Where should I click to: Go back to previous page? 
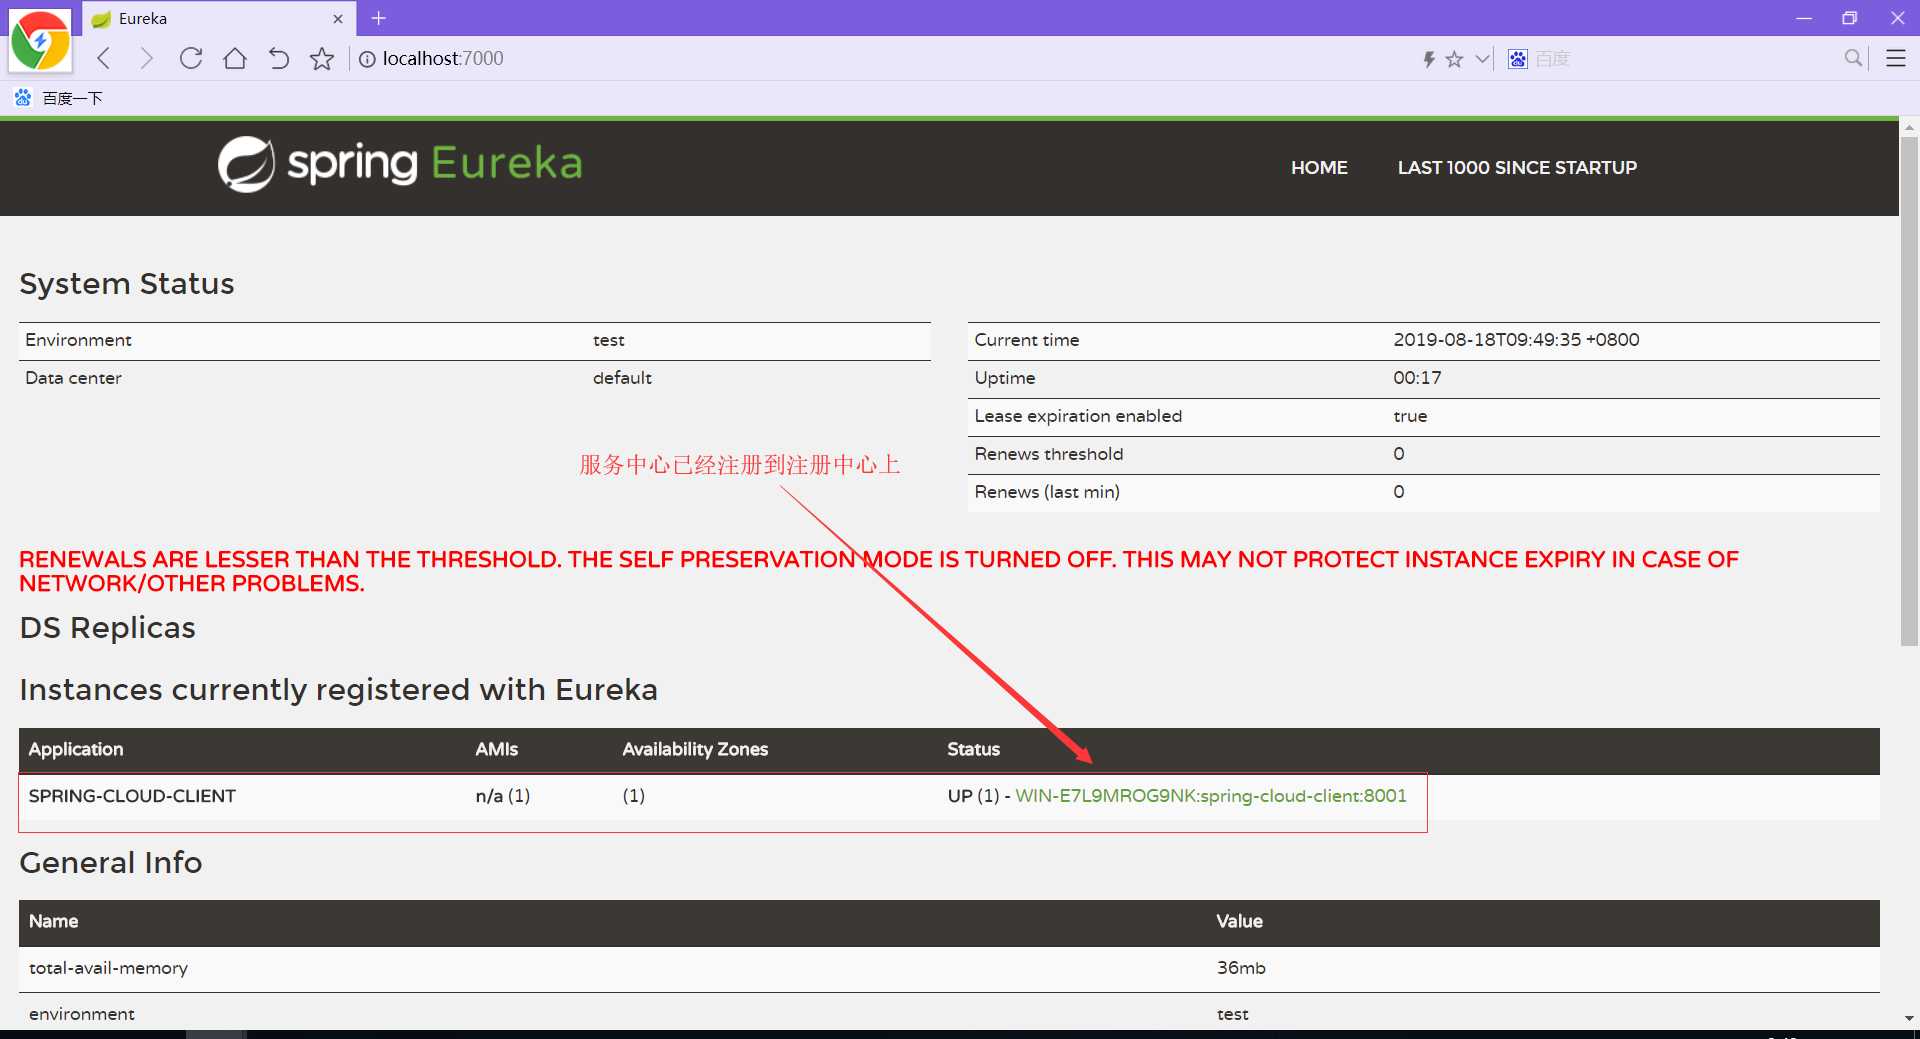(x=104, y=59)
